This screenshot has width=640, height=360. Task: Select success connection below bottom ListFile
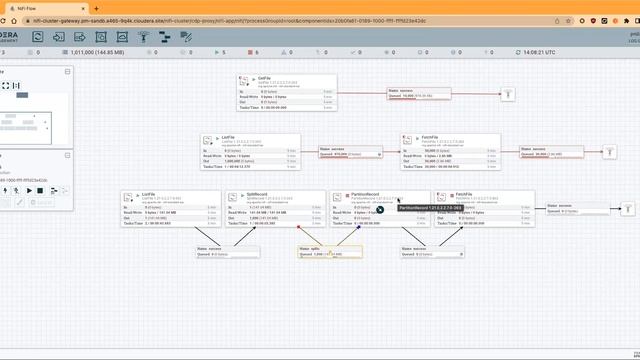point(228,251)
